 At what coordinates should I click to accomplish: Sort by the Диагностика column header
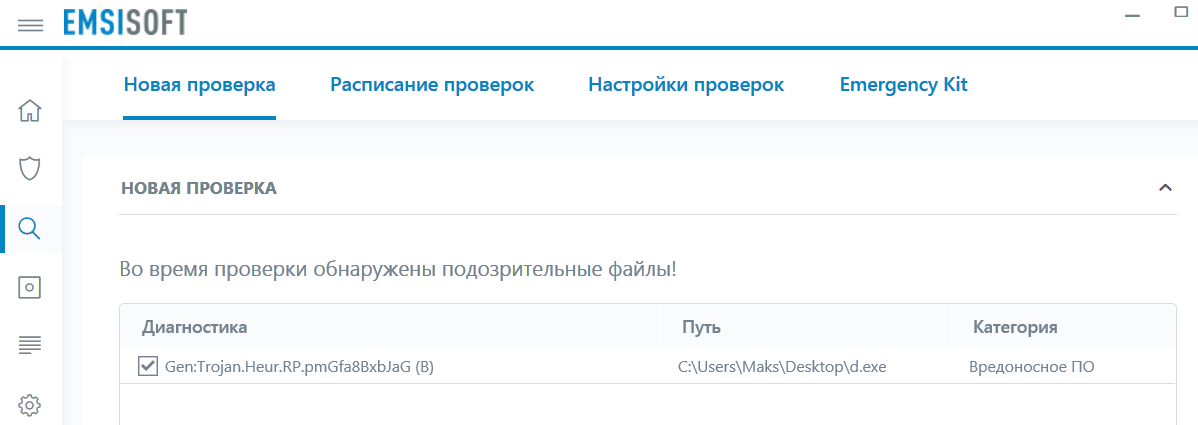pos(195,327)
